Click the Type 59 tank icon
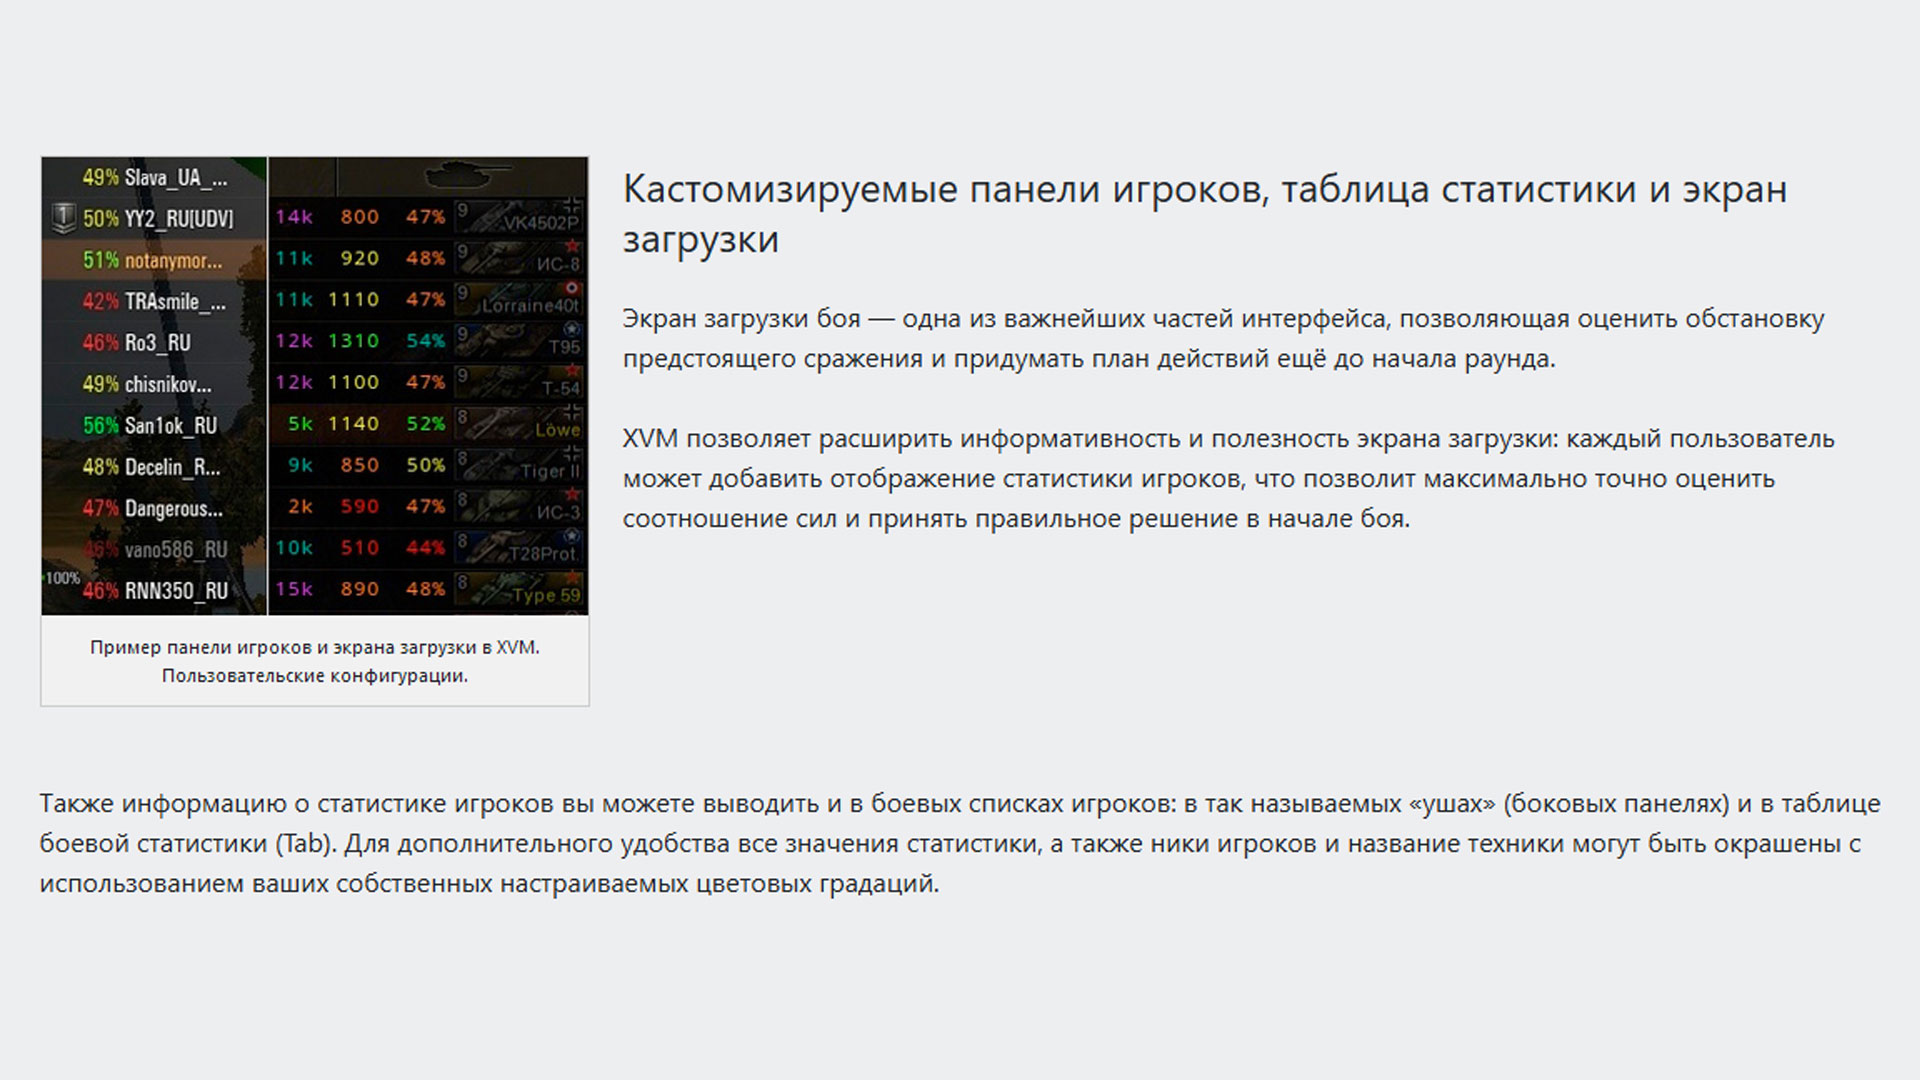The width and height of the screenshot is (1920, 1080). click(x=519, y=589)
